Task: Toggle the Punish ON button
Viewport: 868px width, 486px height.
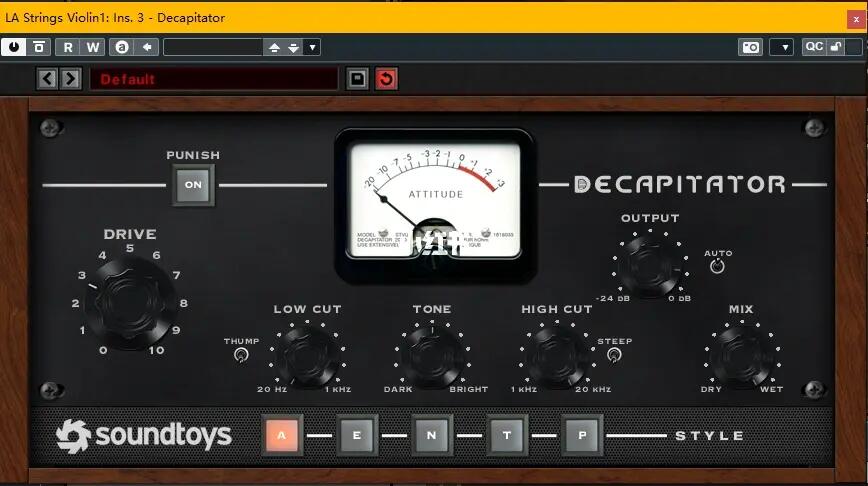Action: coord(193,185)
